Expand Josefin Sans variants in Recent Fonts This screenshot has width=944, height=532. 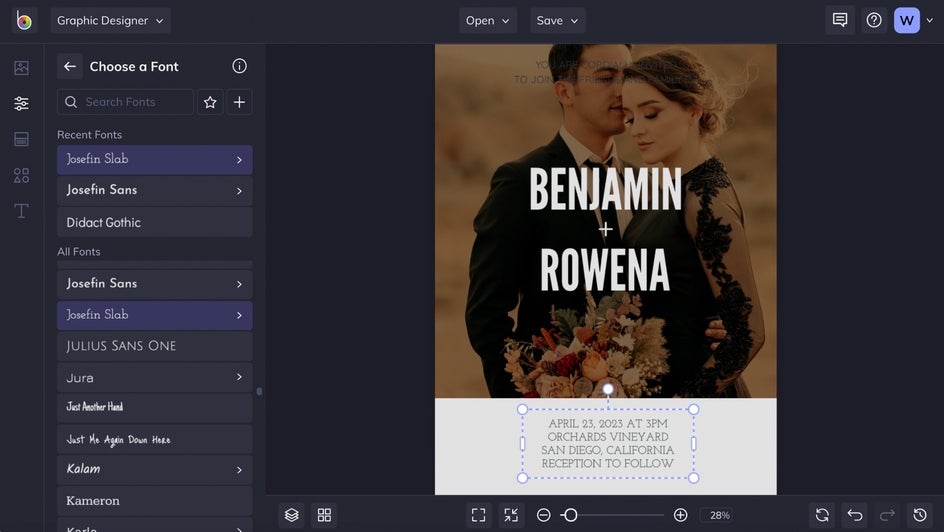[239, 191]
